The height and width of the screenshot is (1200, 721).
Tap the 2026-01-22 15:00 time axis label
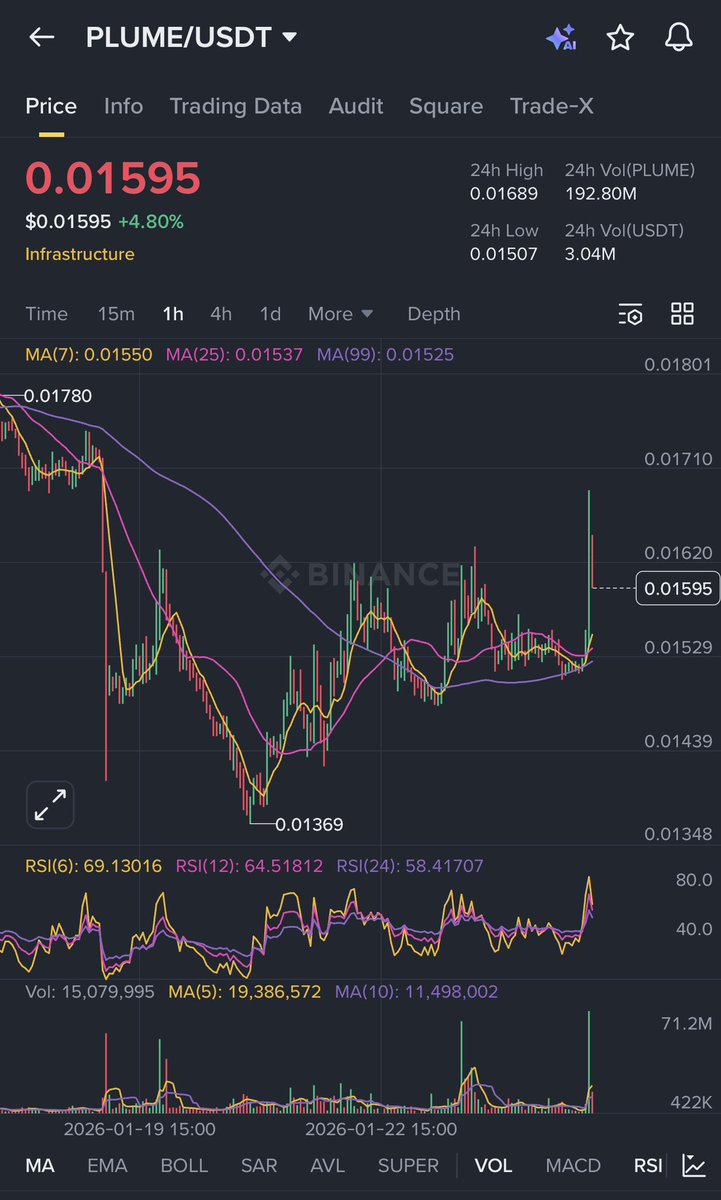381,1129
